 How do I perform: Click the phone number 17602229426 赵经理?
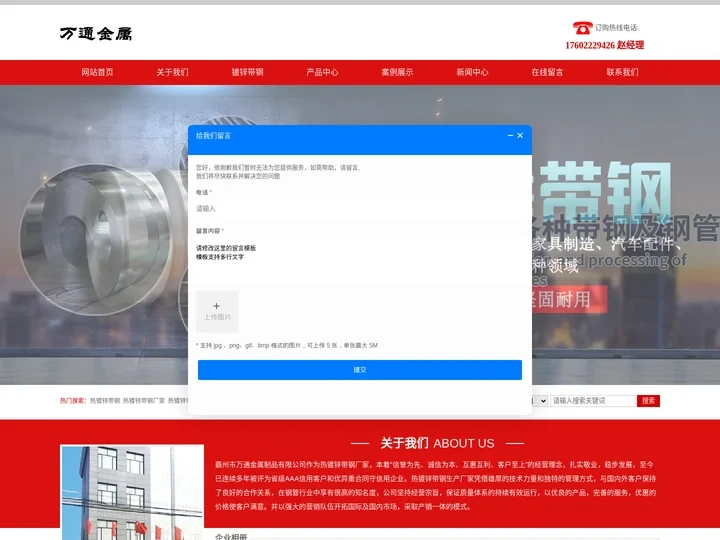click(604, 45)
